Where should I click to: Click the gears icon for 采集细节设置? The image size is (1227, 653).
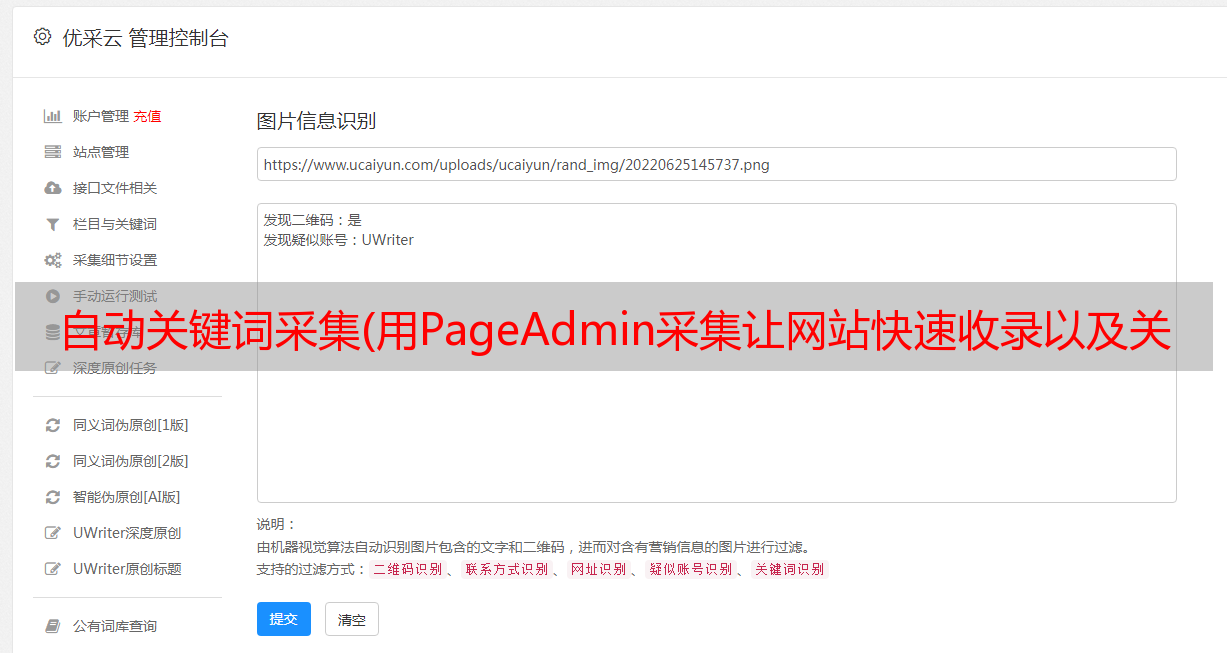click(53, 260)
